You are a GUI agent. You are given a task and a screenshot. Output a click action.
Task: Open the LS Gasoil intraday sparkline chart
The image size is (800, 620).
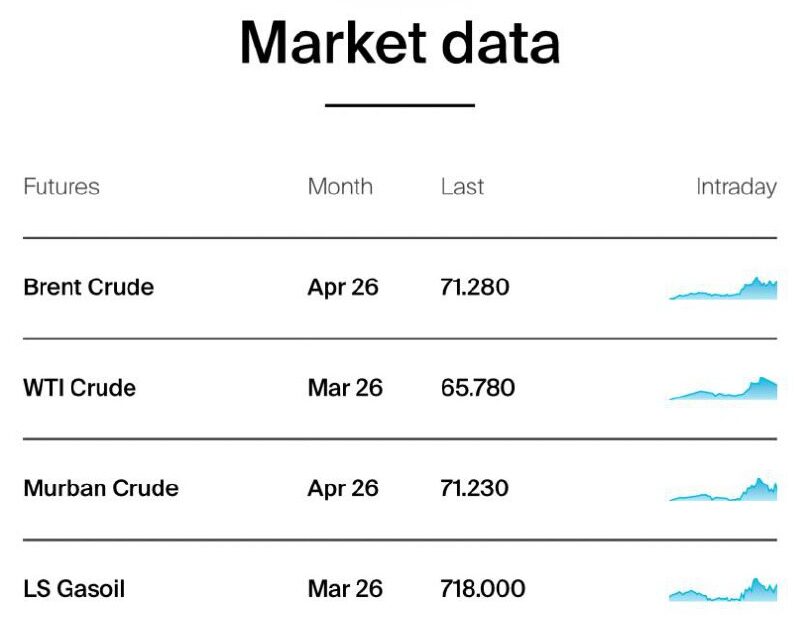click(723, 589)
